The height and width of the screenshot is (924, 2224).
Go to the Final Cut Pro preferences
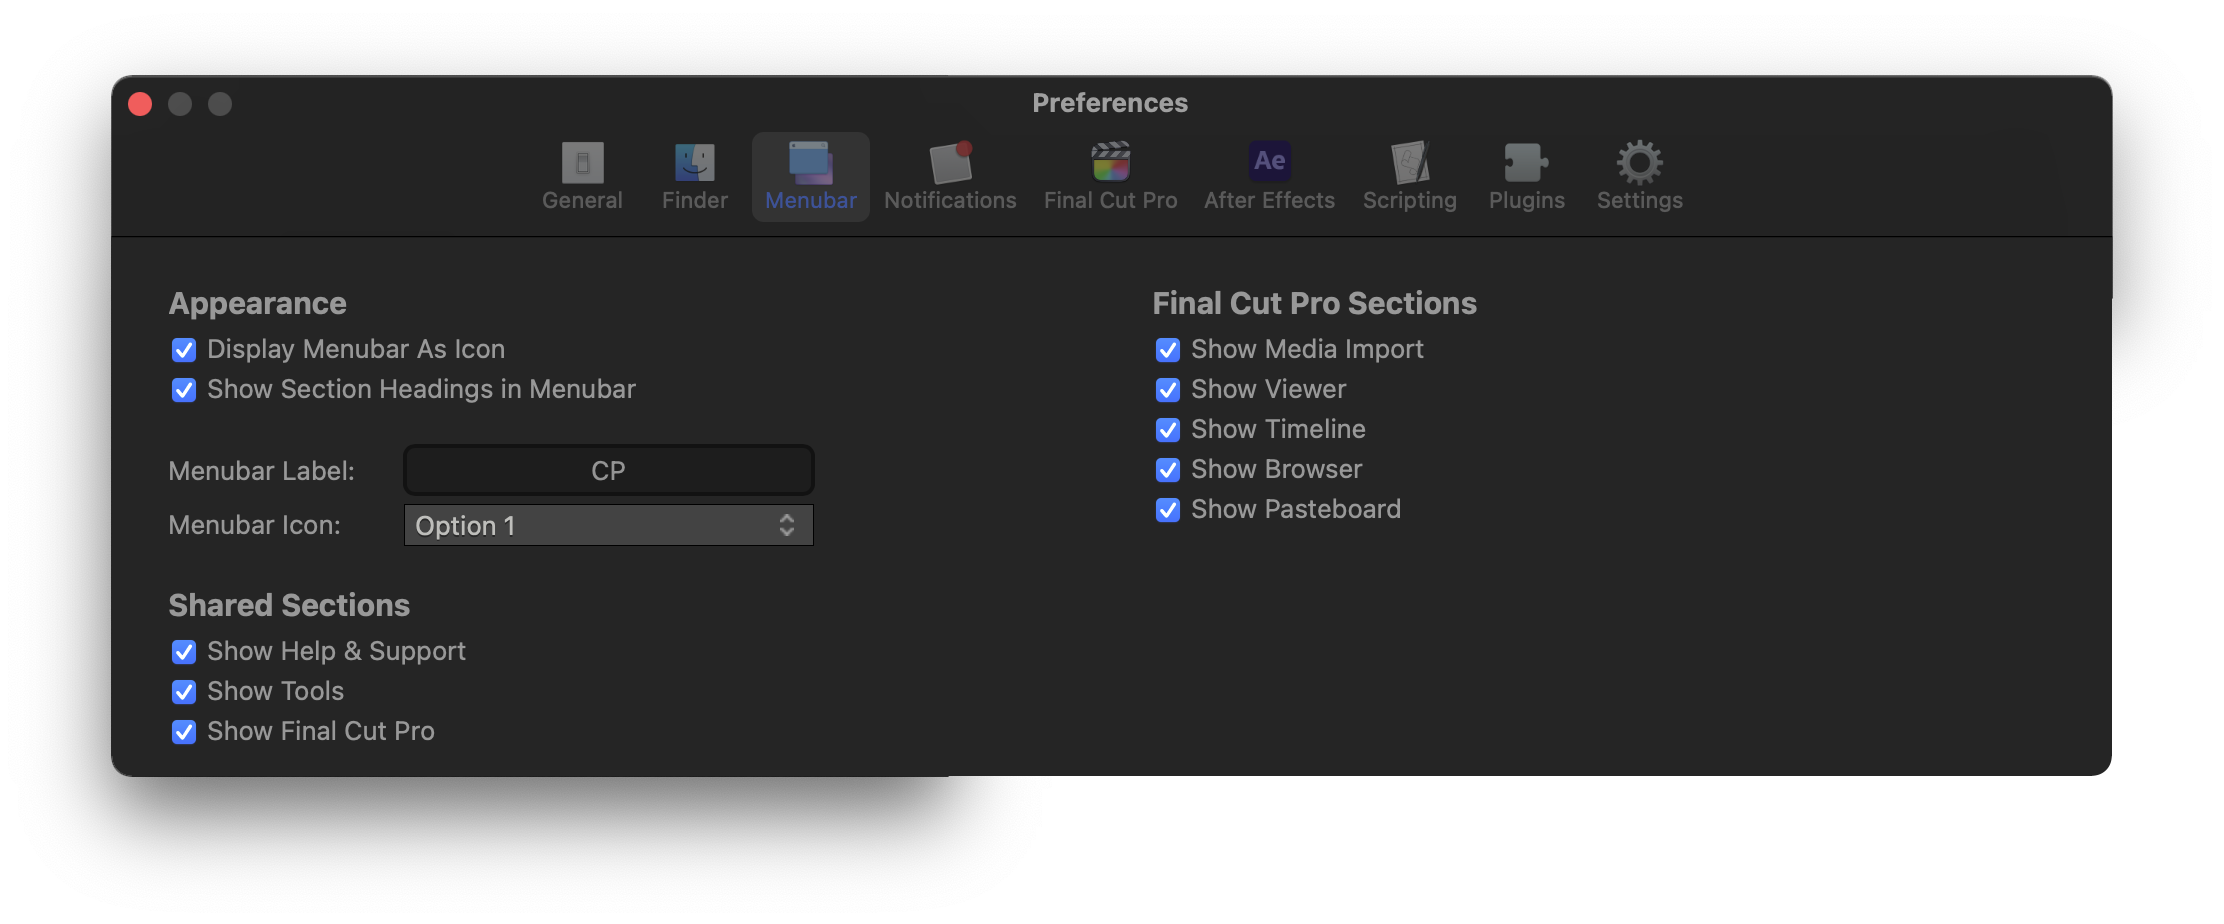point(1110,177)
